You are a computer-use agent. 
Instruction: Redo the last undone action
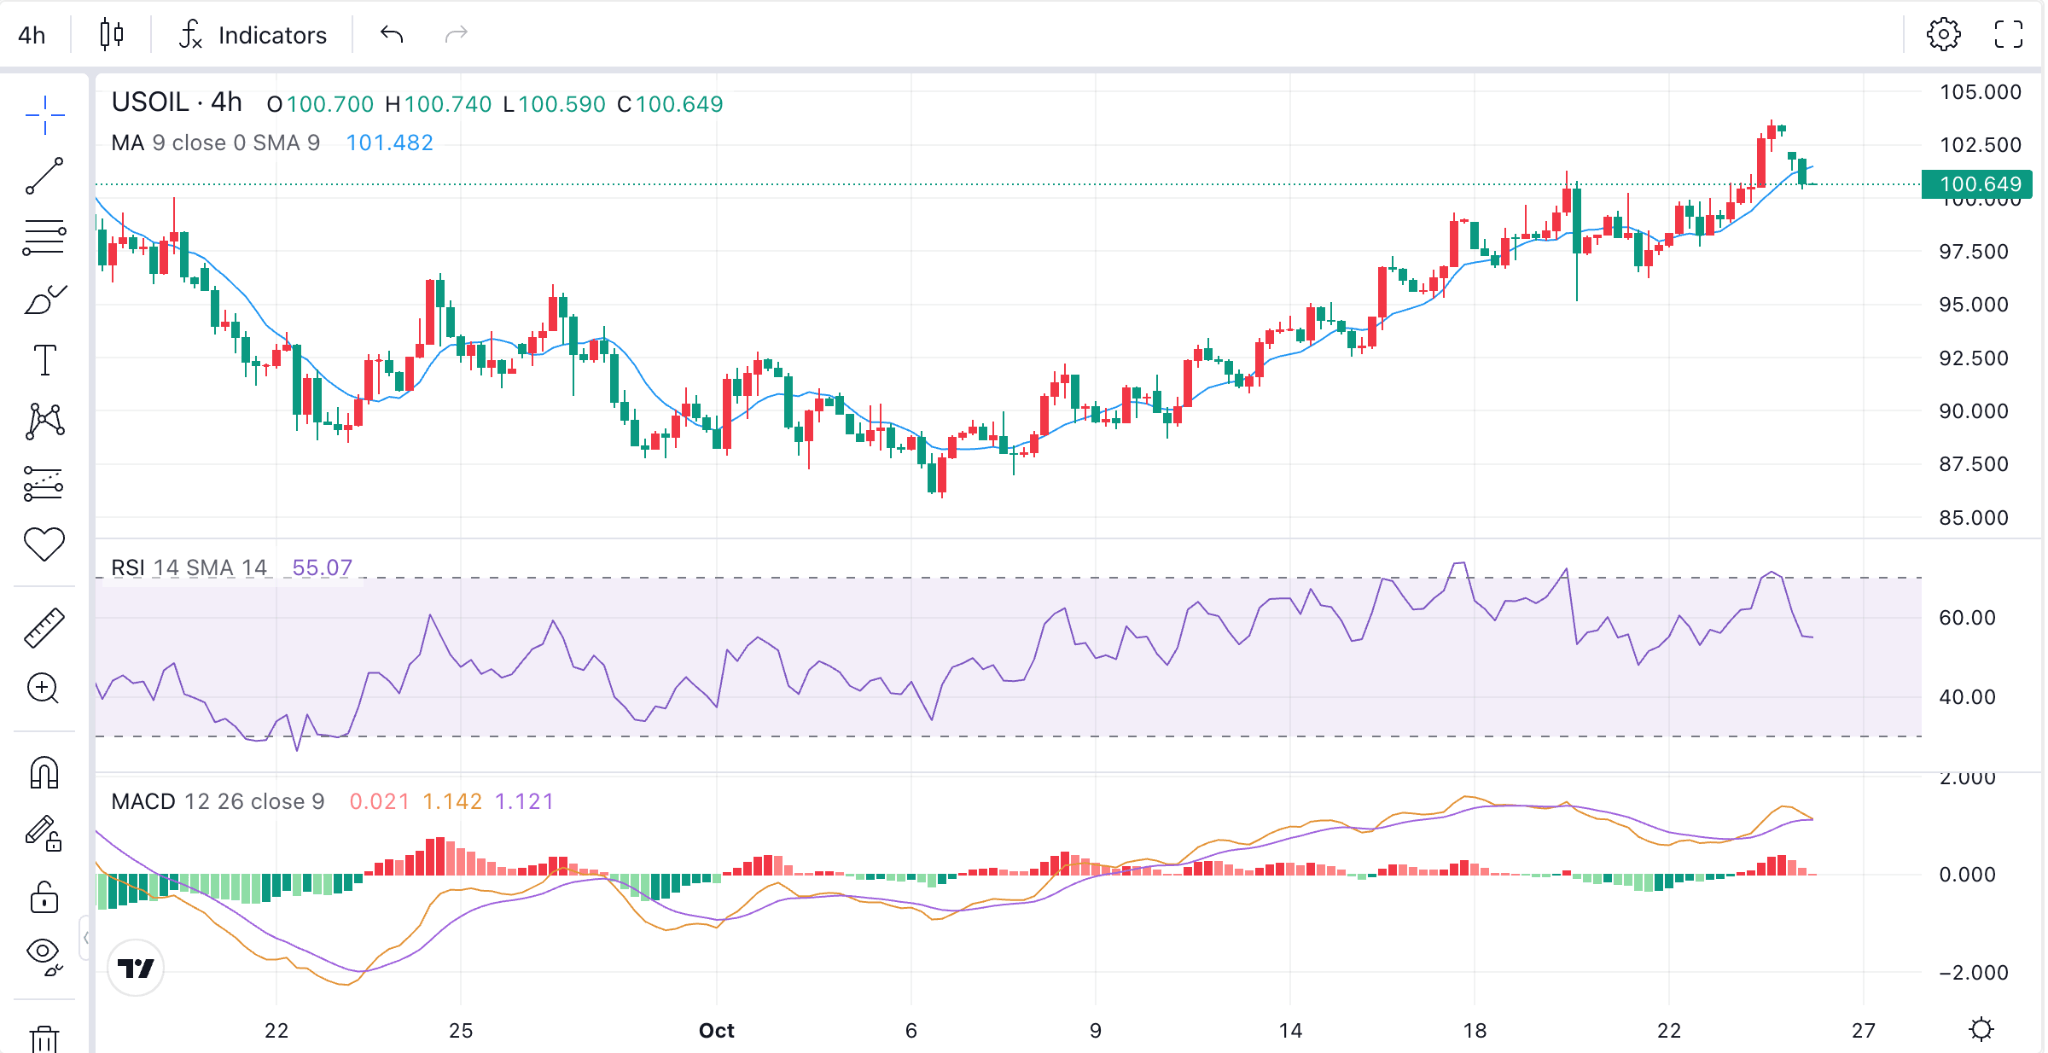[456, 35]
